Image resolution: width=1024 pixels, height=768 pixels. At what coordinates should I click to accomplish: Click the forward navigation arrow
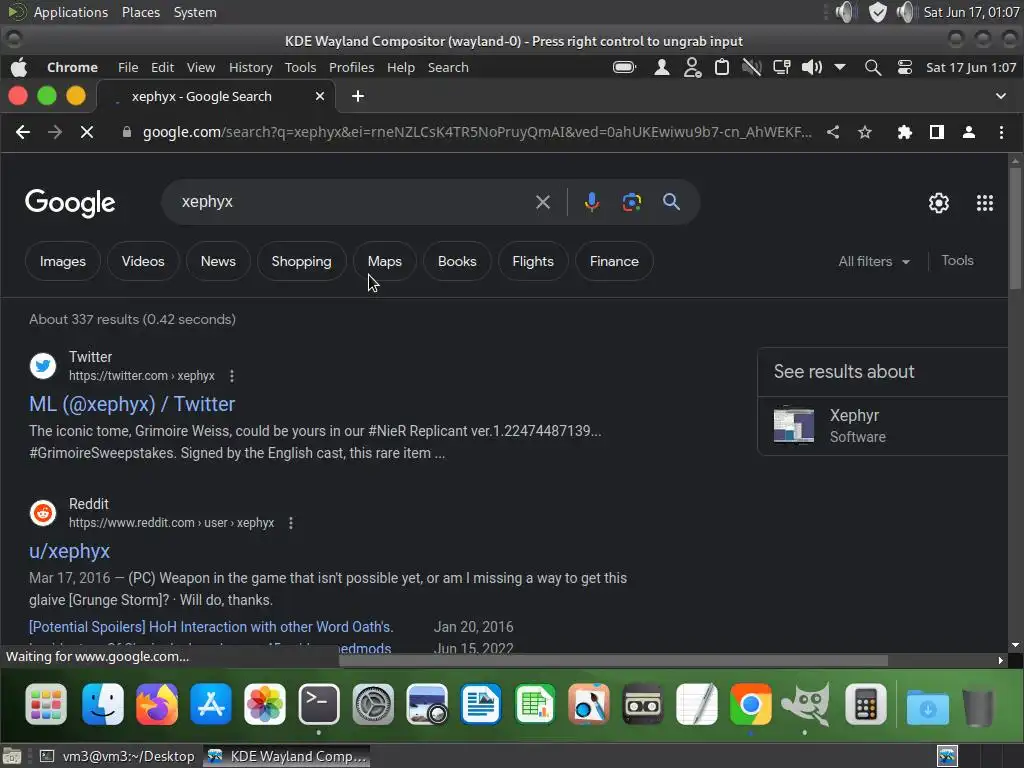[55, 133]
